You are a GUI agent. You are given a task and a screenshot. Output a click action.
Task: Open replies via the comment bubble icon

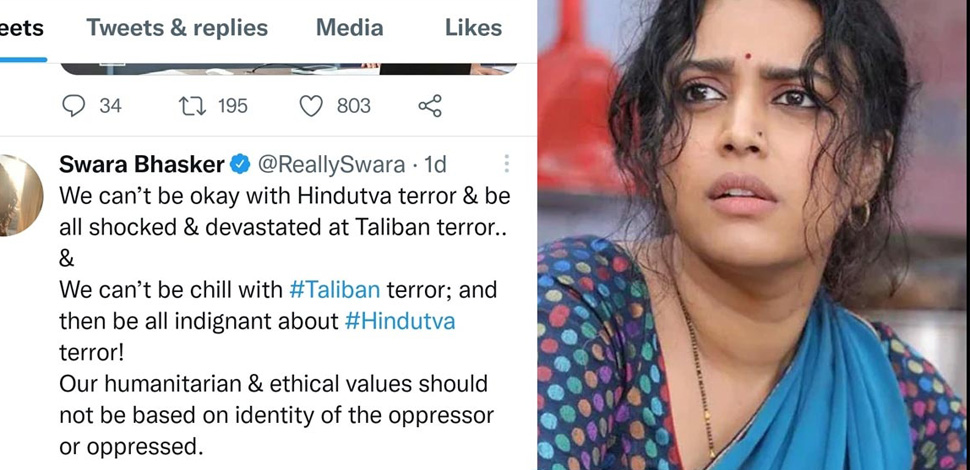pyautogui.click(x=74, y=106)
